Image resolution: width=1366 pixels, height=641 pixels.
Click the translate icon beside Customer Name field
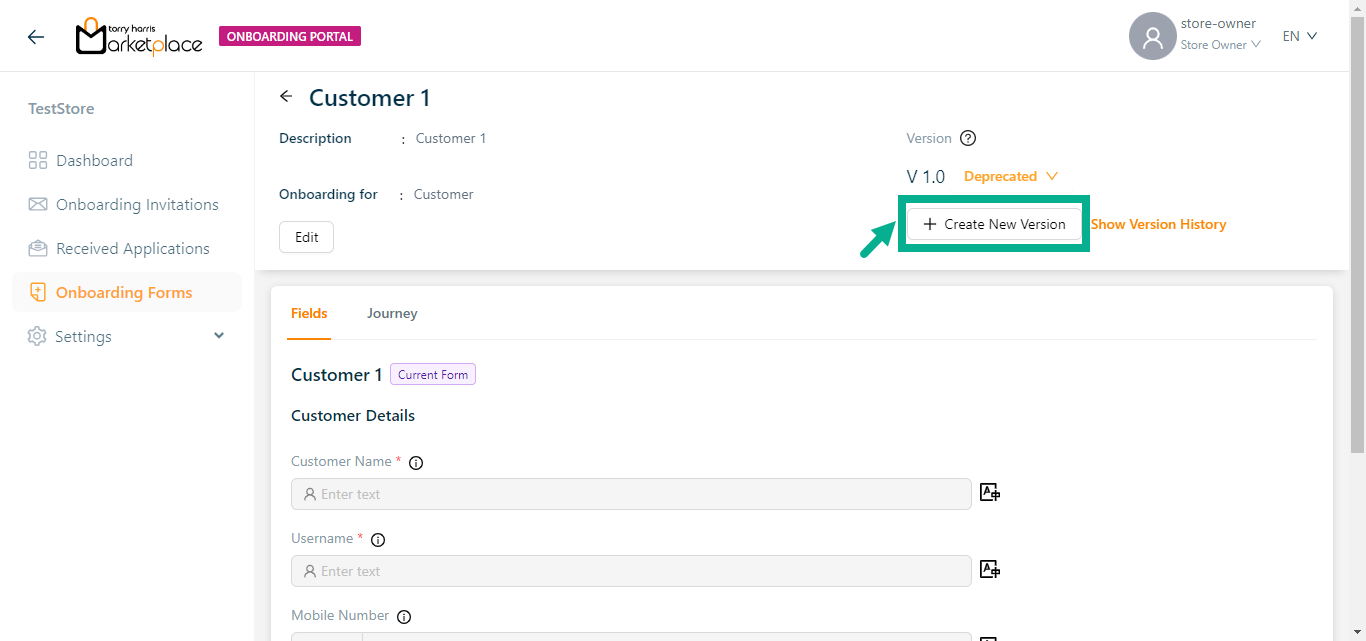990,492
